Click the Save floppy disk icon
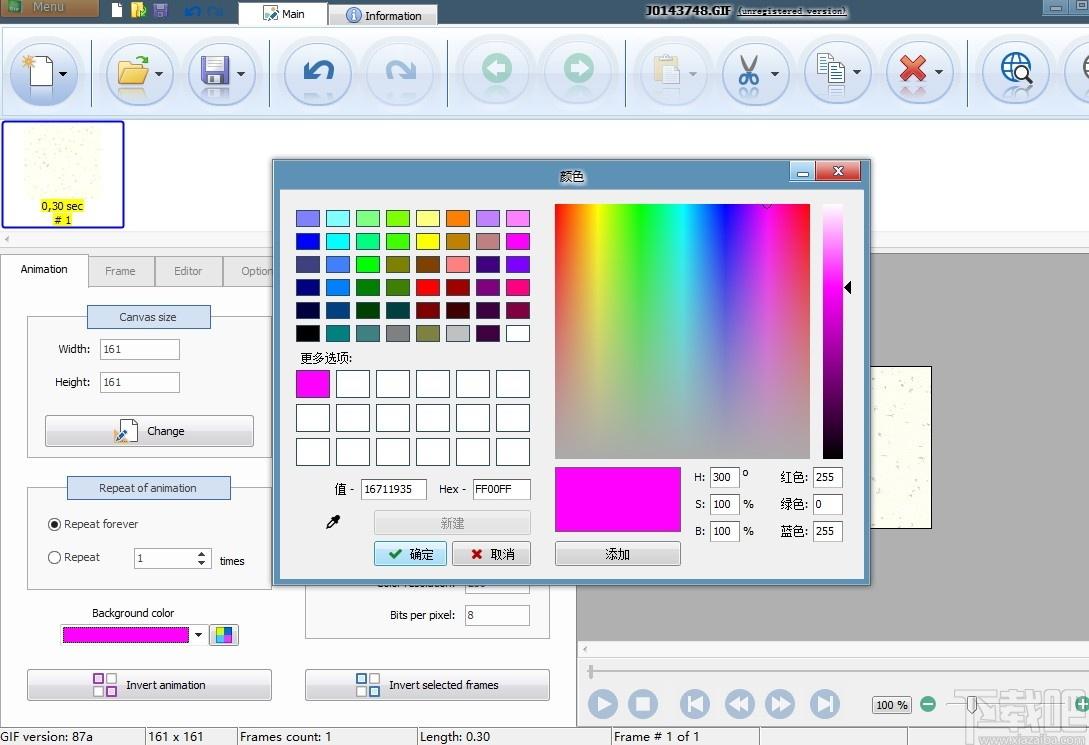This screenshot has height=745, width=1089. pos(215,72)
